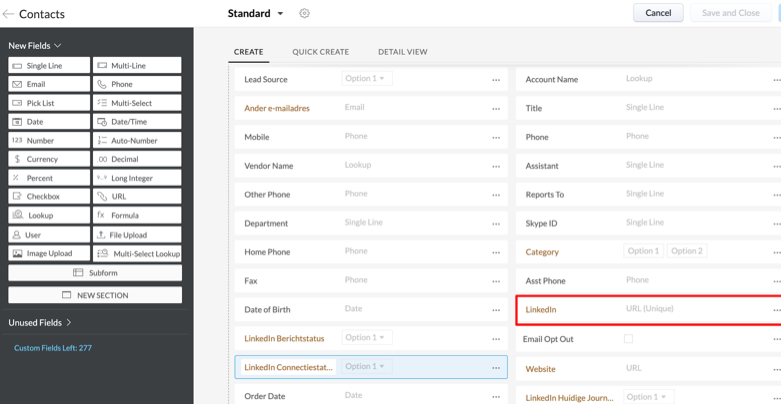781x404 pixels.
Task: Click Custom Fields Left: 277 link
Action: (53, 348)
